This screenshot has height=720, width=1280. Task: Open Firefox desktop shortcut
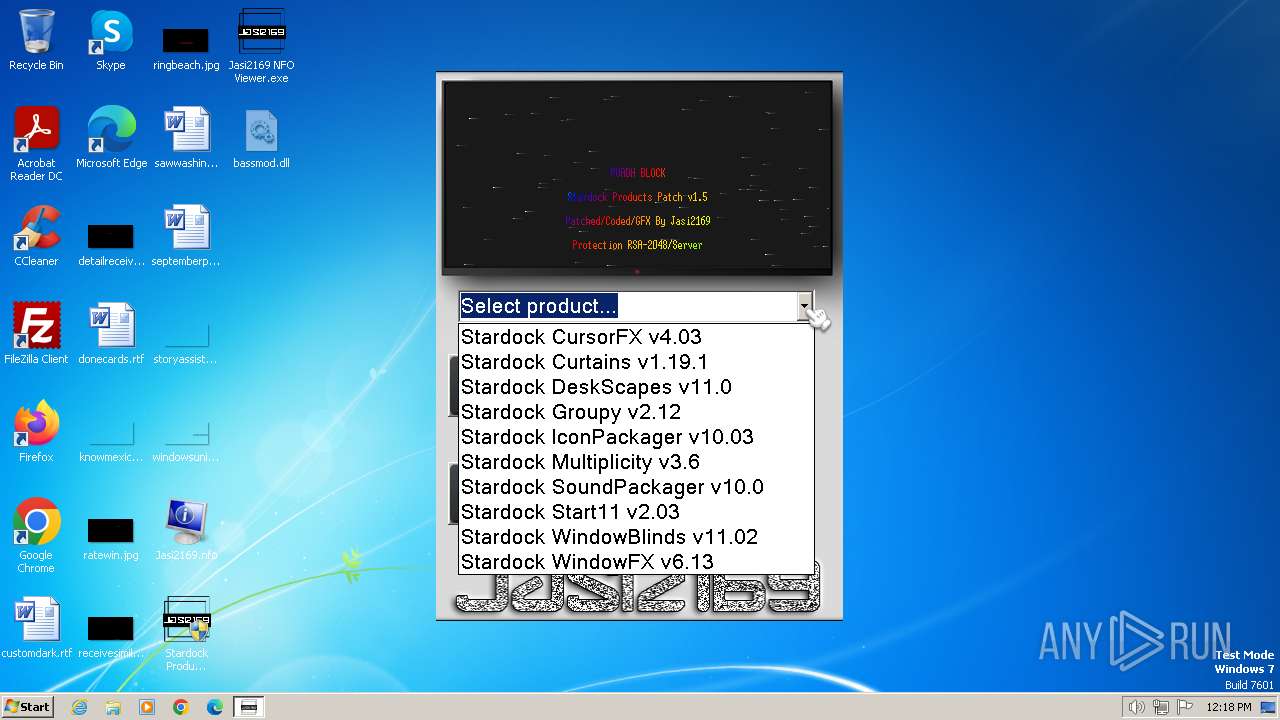click(x=36, y=433)
